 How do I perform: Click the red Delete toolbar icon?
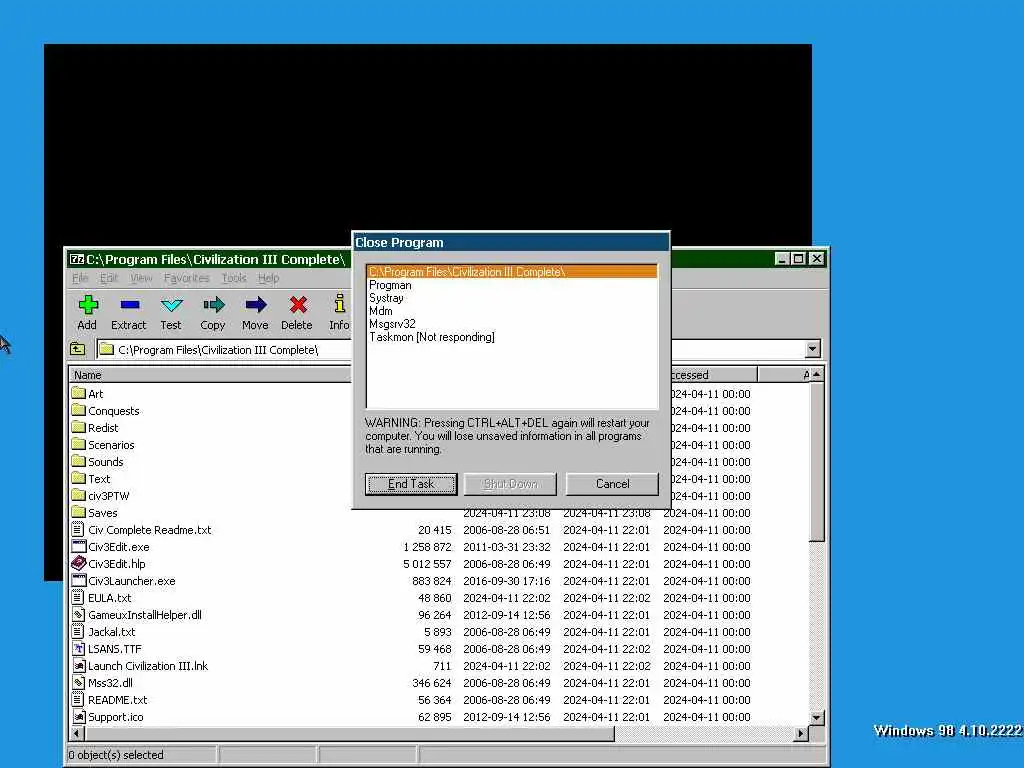coord(298,305)
